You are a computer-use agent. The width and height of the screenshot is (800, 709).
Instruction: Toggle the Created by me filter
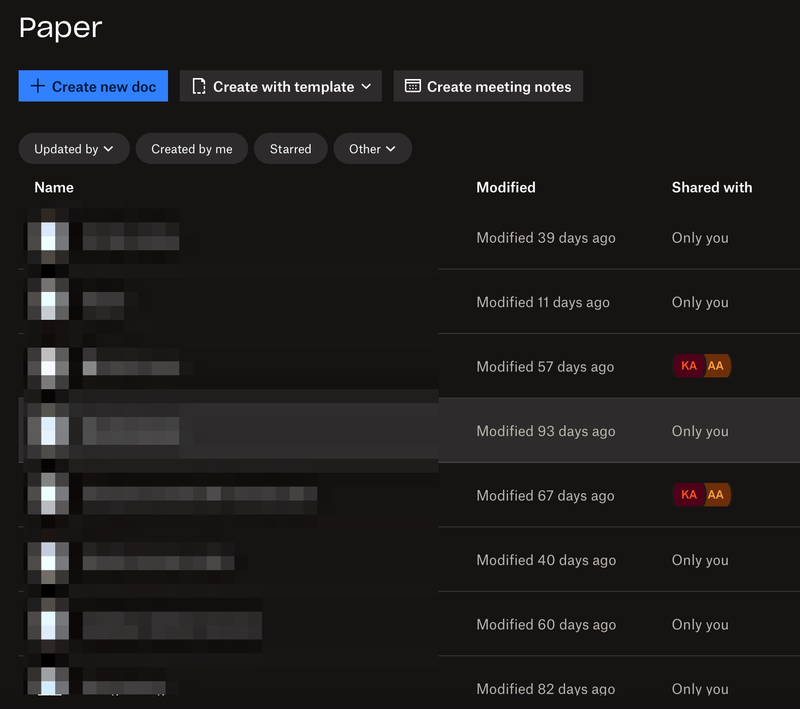pyautogui.click(x=192, y=149)
